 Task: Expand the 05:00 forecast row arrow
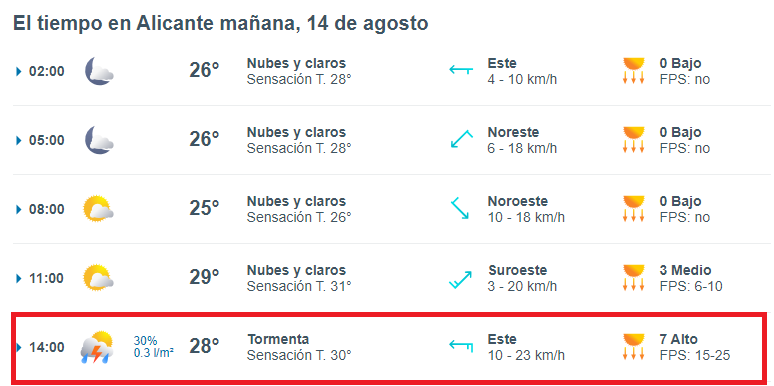[19, 141]
